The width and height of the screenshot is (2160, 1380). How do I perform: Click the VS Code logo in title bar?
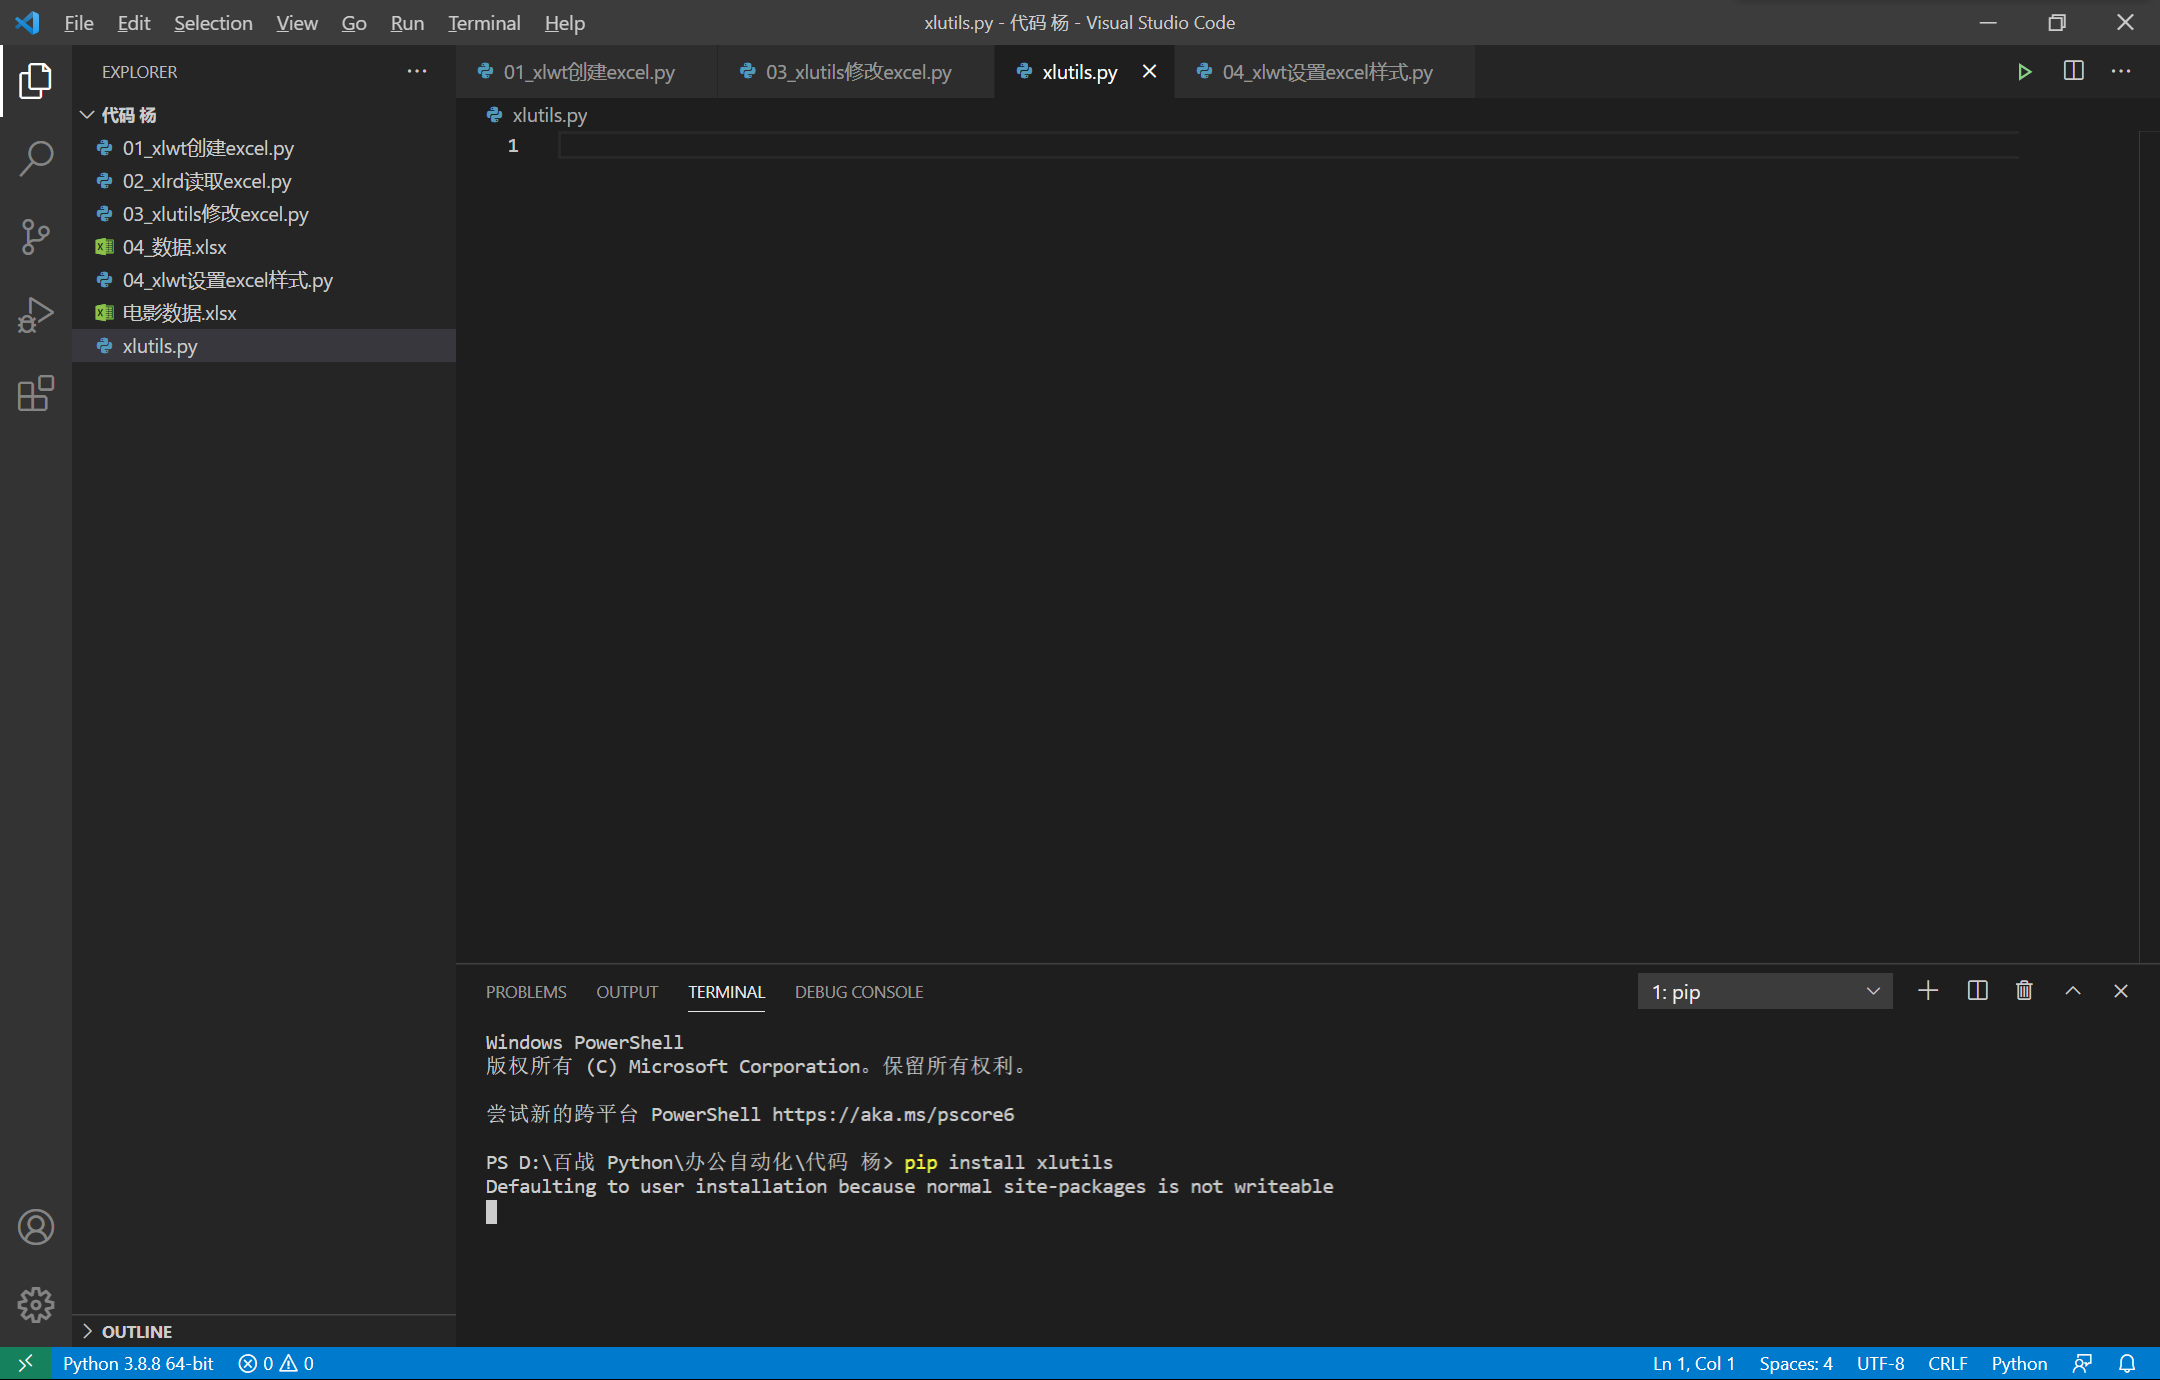(x=28, y=22)
